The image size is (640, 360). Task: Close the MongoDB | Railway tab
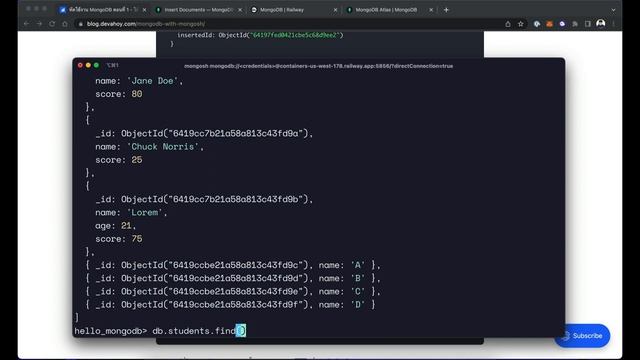pyautogui.click(x=336, y=10)
